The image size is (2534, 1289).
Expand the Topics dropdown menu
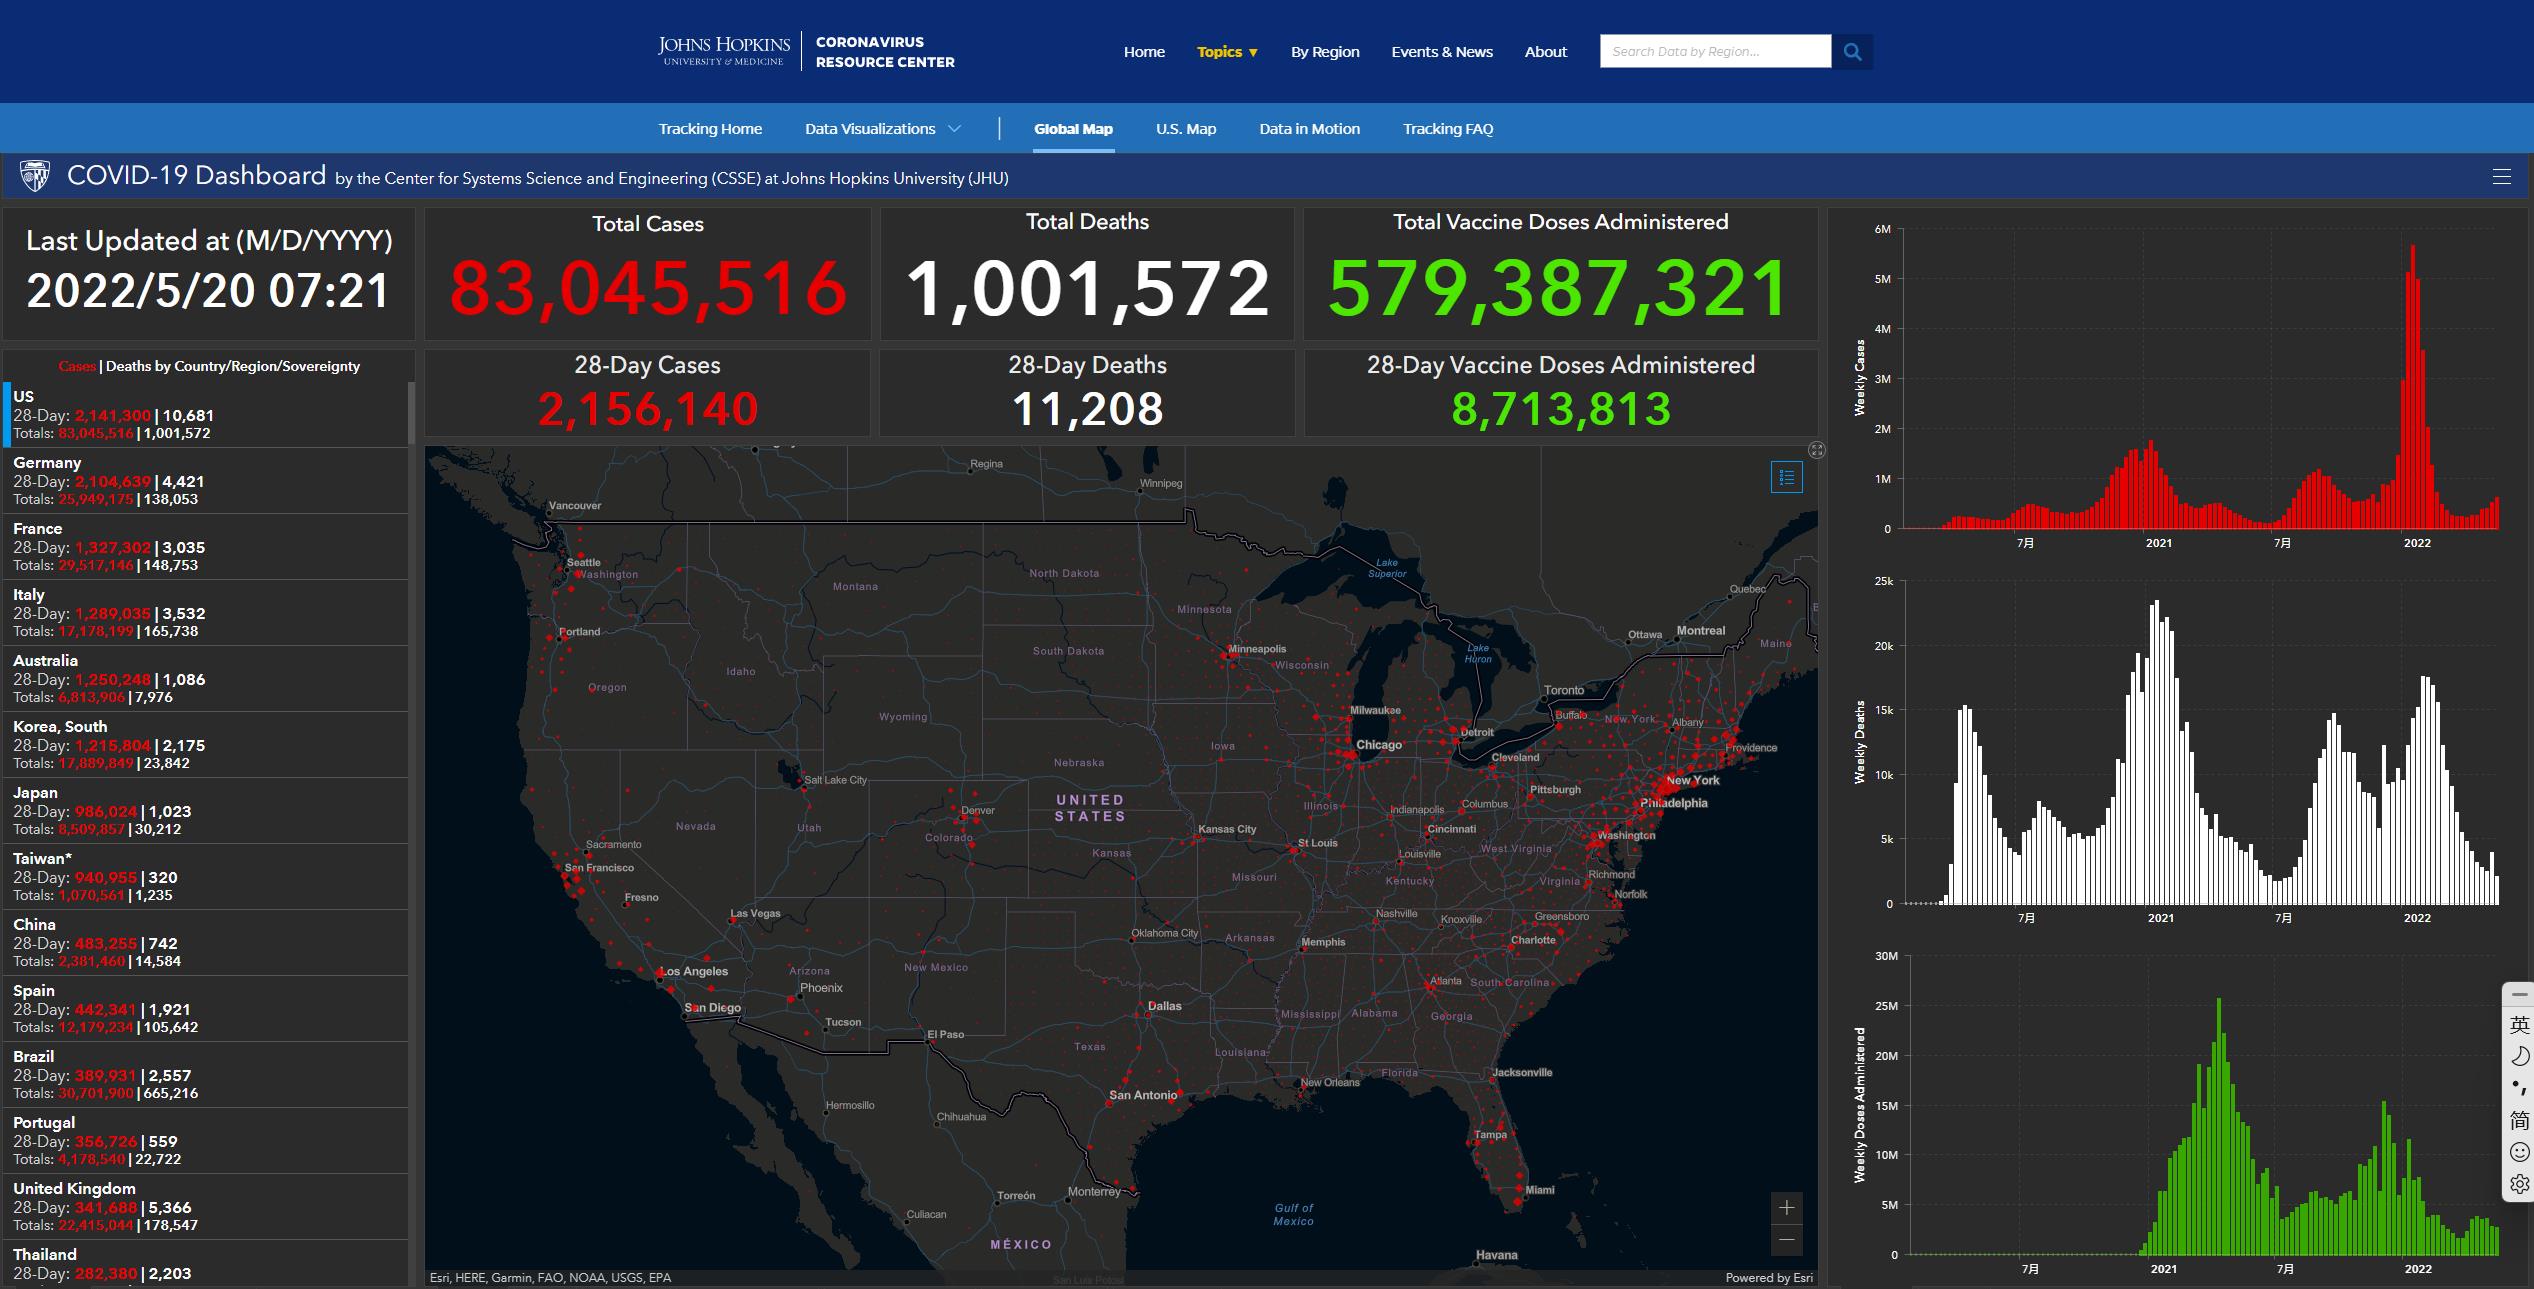(x=1227, y=52)
